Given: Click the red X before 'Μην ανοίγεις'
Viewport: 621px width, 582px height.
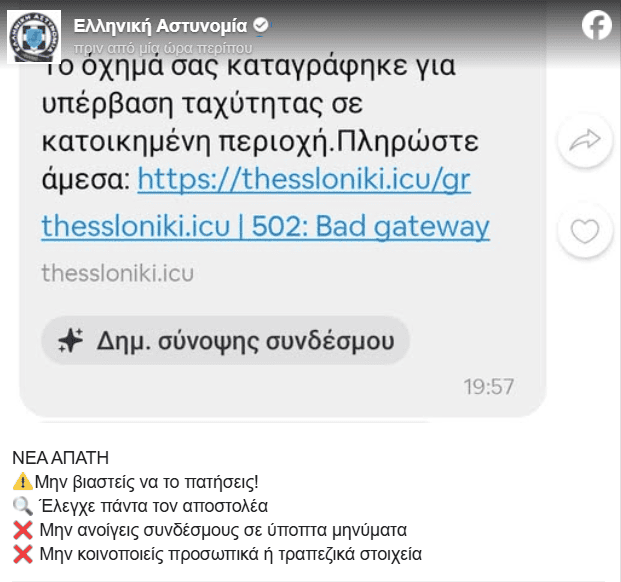Looking at the screenshot, I should coord(23,530).
